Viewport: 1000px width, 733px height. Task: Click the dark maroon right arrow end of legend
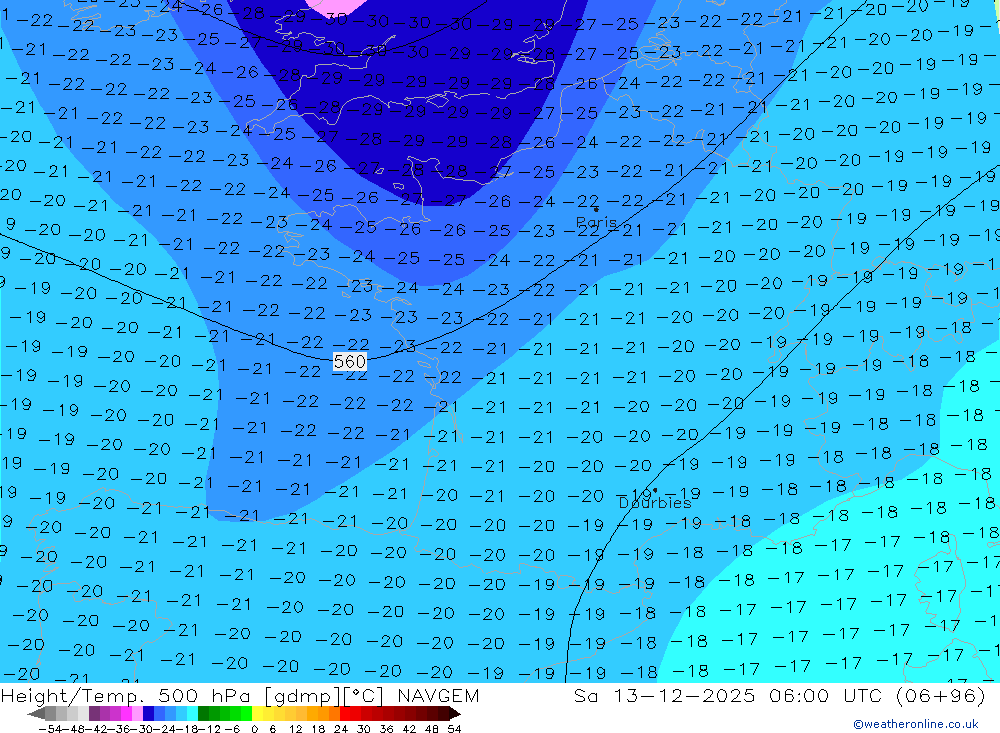pos(455,714)
